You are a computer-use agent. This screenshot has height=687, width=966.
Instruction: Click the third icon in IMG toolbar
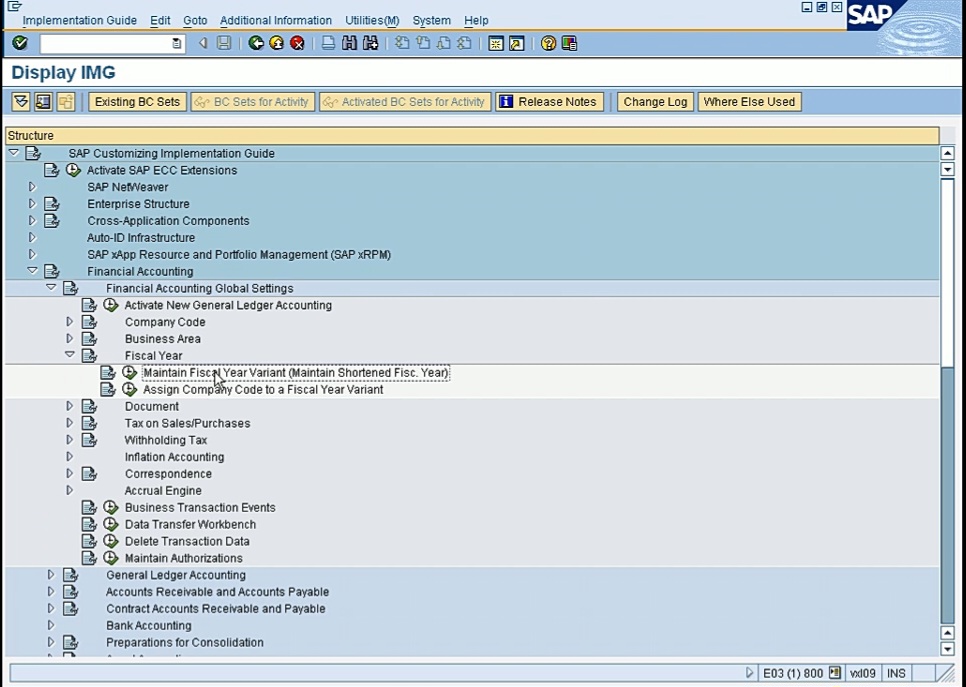coord(65,102)
